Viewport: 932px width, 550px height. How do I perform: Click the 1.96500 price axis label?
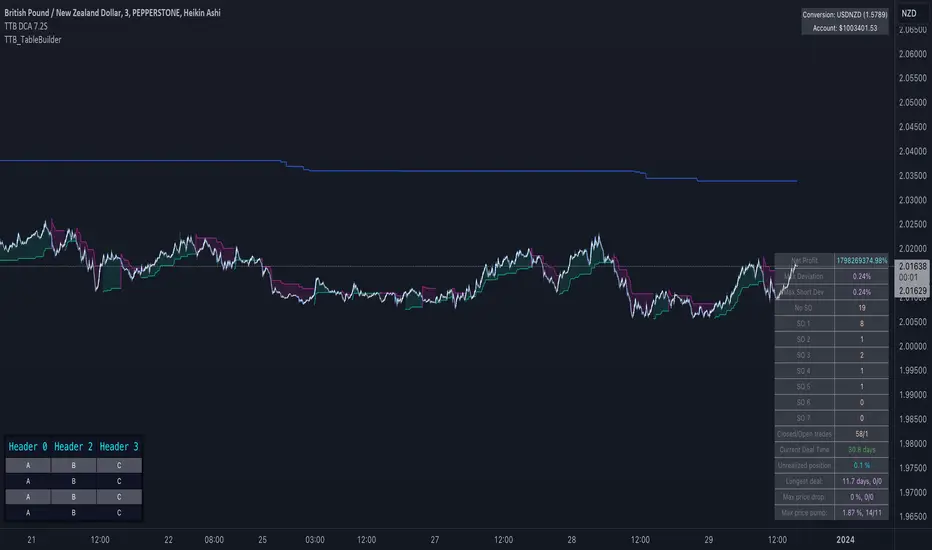coord(912,517)
